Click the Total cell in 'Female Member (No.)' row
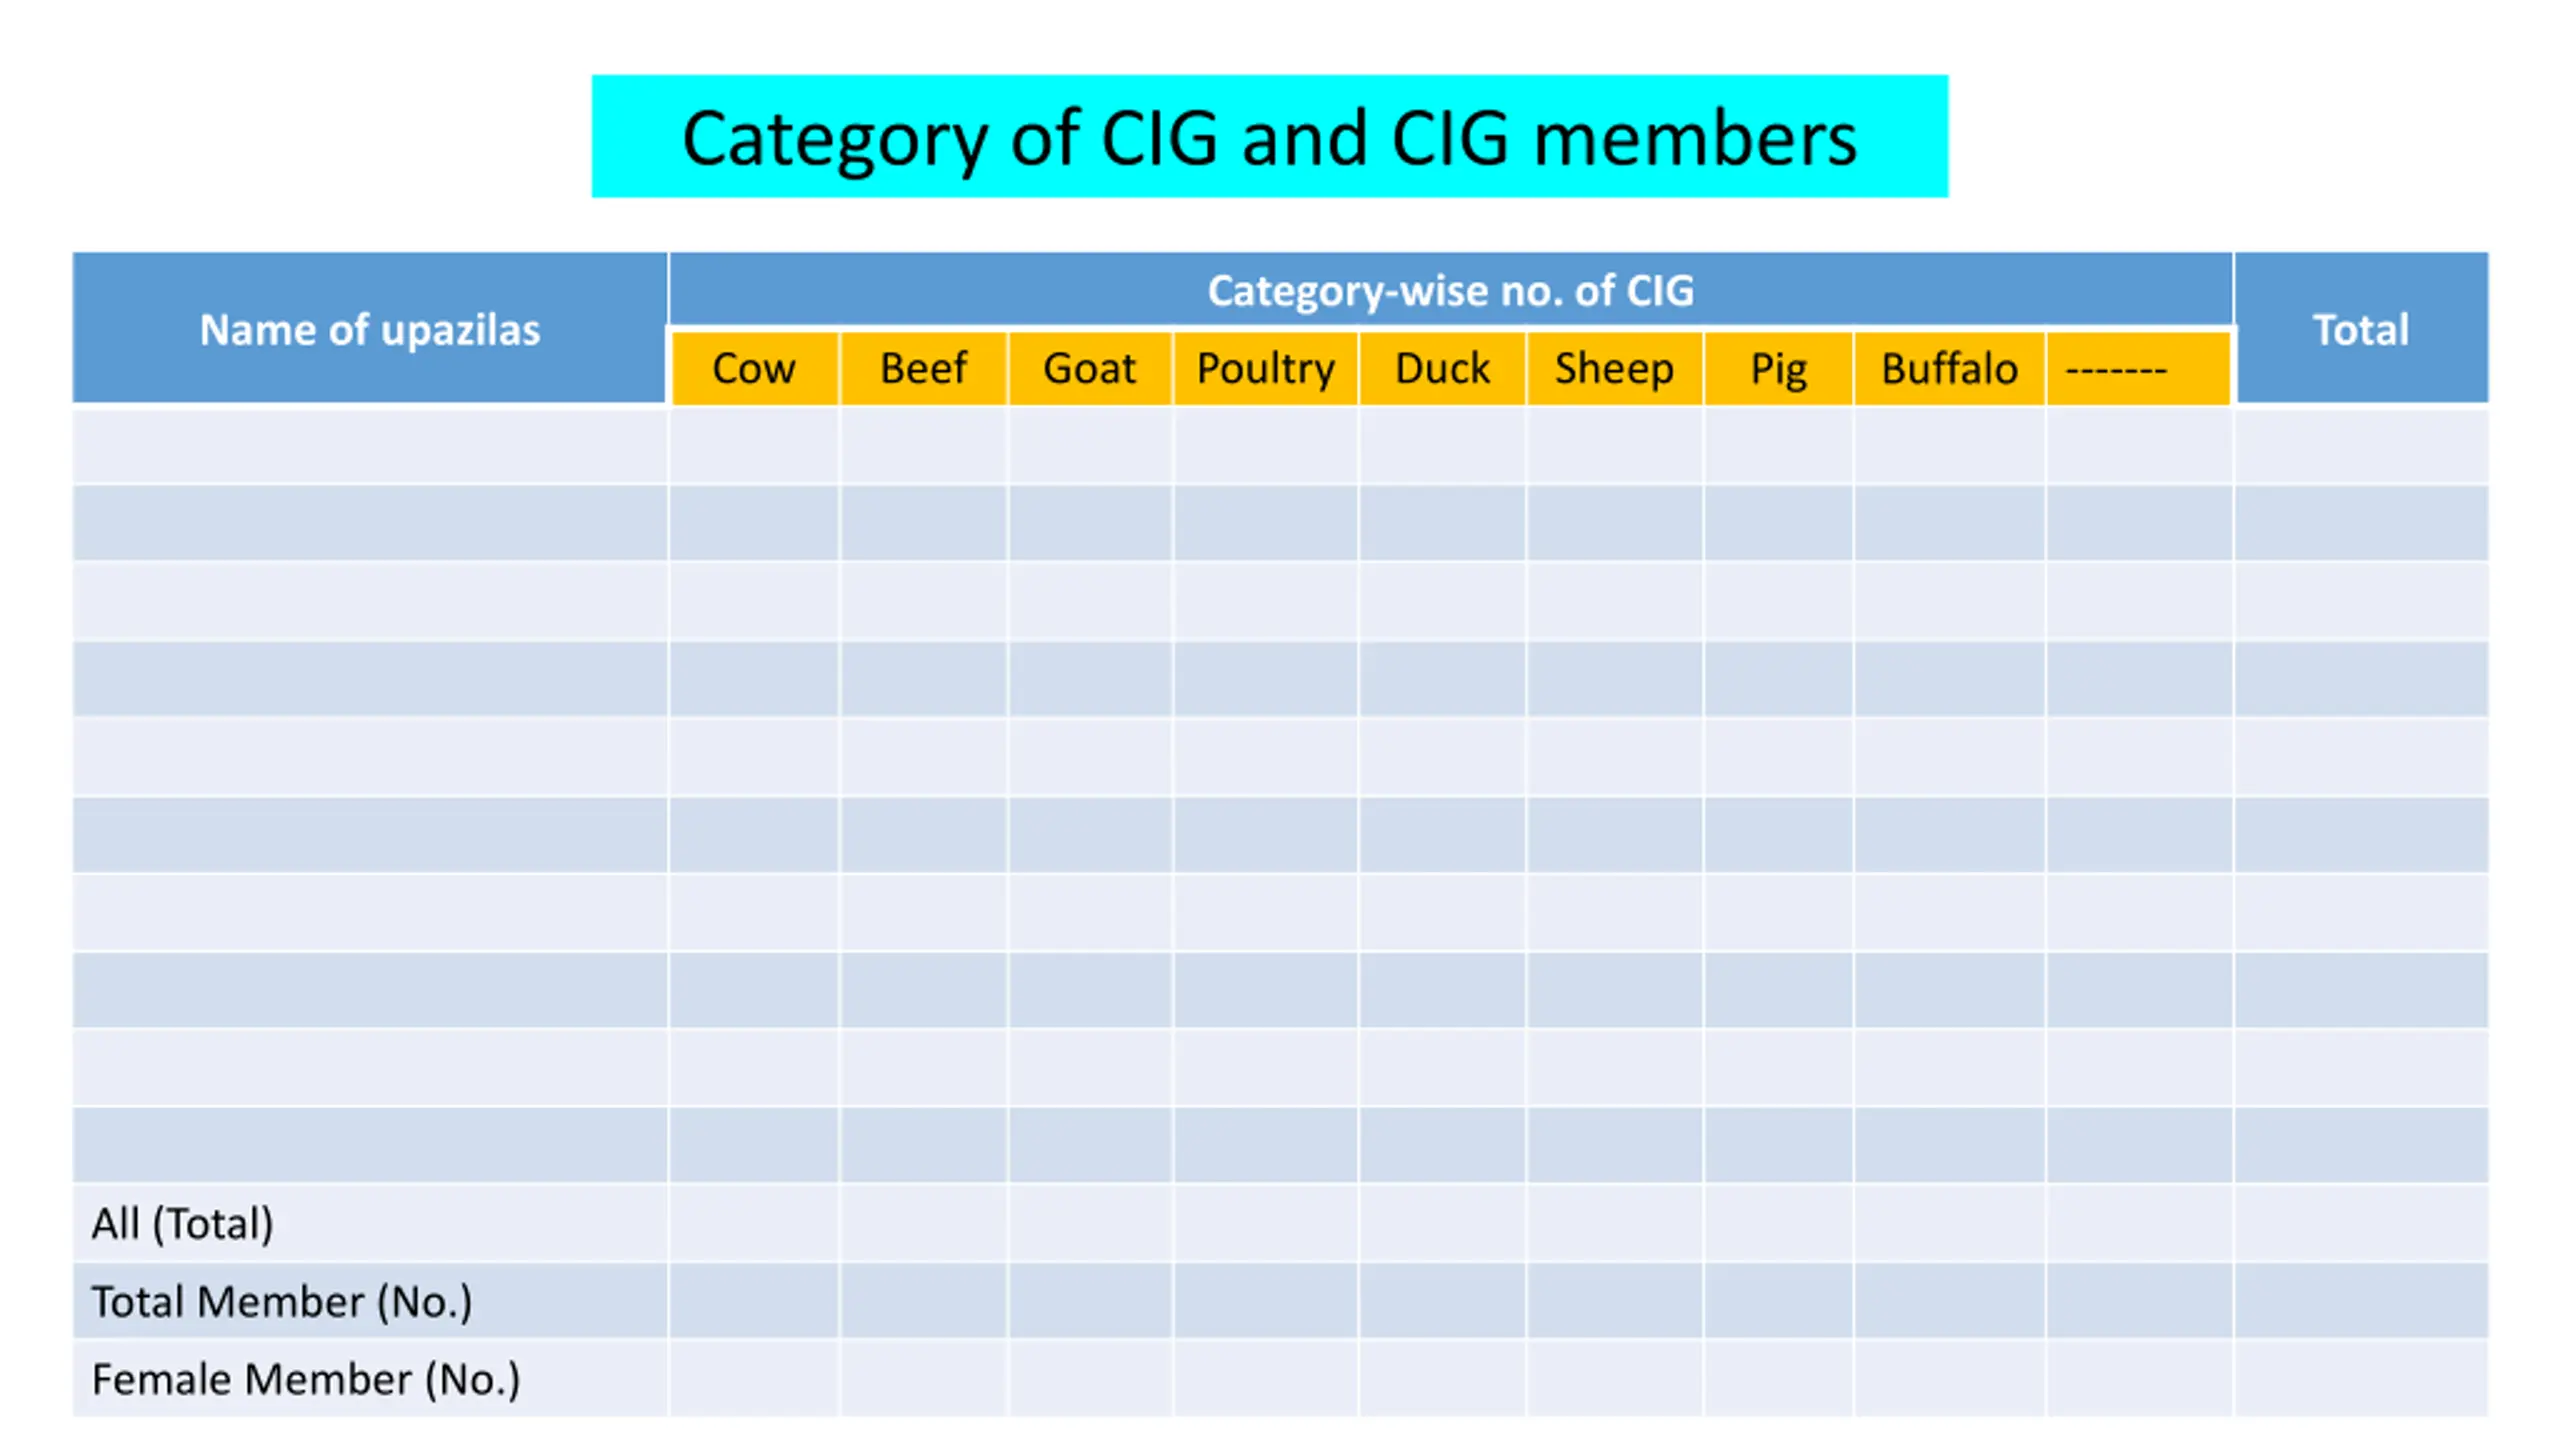This screenshot has height=1440, width=2560. tap(2361, 1379)
